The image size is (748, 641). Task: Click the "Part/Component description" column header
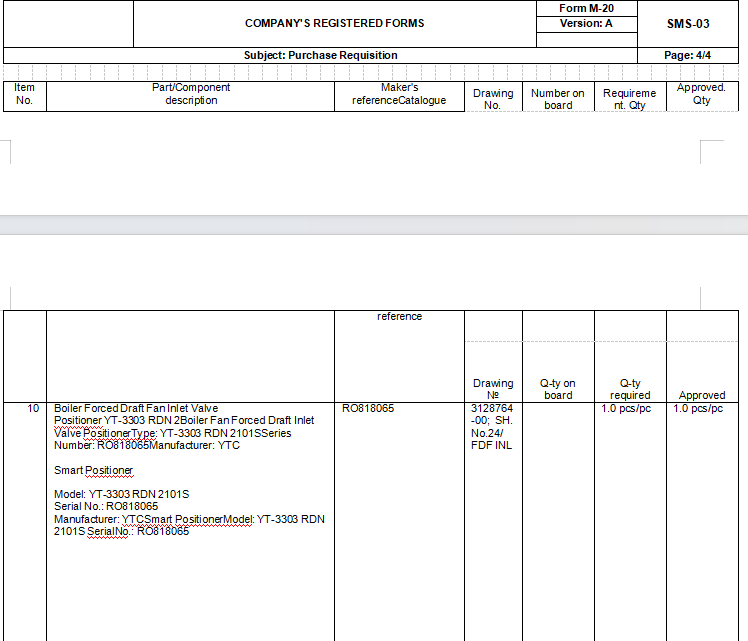coord(191,94)
